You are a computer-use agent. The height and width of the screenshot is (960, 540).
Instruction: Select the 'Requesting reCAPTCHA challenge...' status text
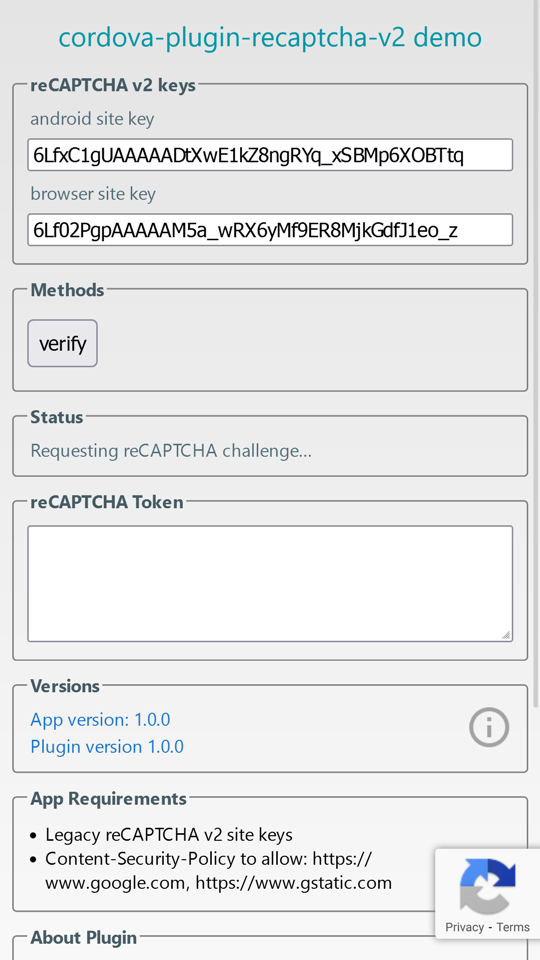pyautogui.click(x=171, y=451)
